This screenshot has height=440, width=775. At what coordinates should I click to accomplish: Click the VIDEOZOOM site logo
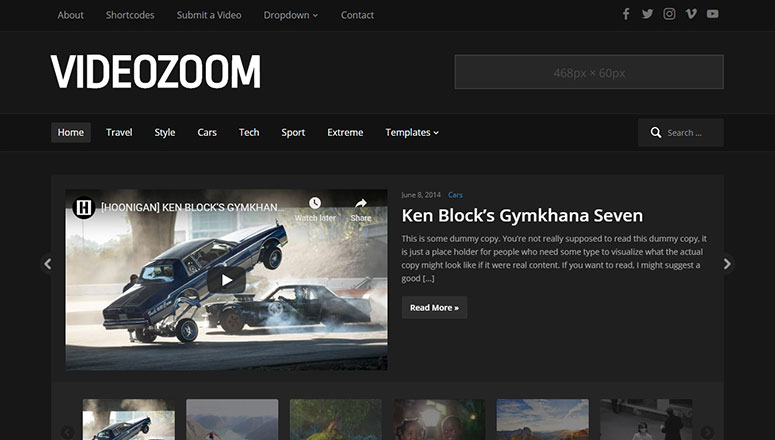coord(155,72)
